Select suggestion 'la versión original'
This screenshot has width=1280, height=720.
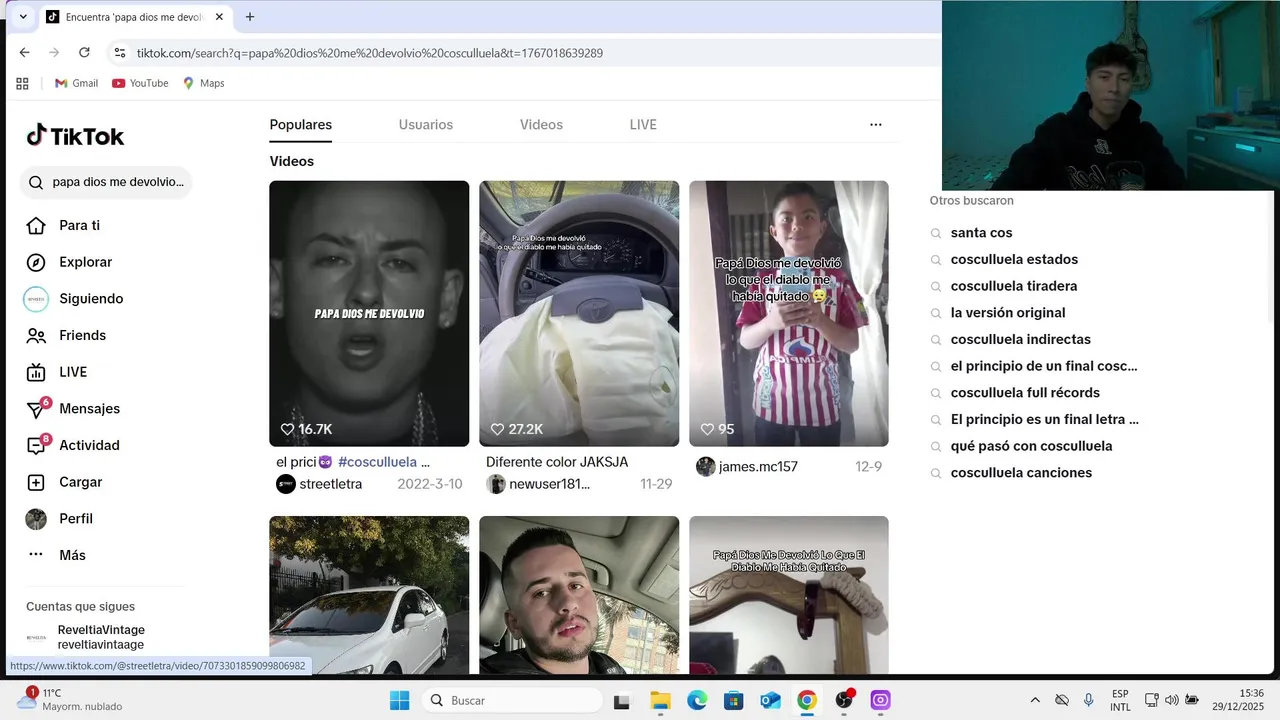tap(1008, 313)
